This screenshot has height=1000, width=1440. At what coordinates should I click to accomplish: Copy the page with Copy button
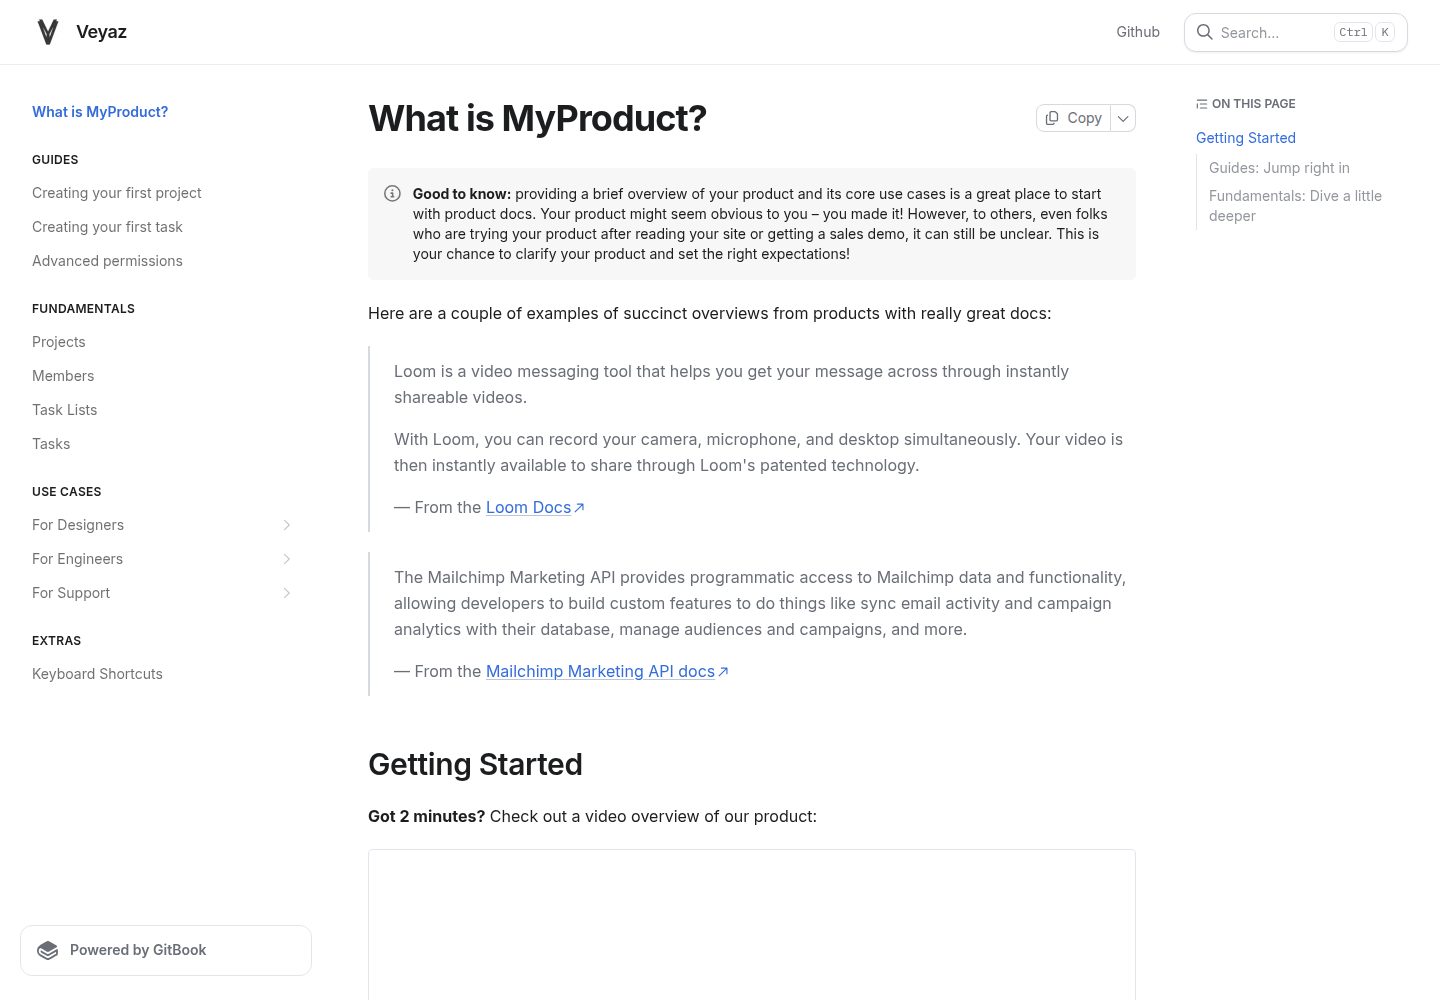click(x=1073, y=118)
